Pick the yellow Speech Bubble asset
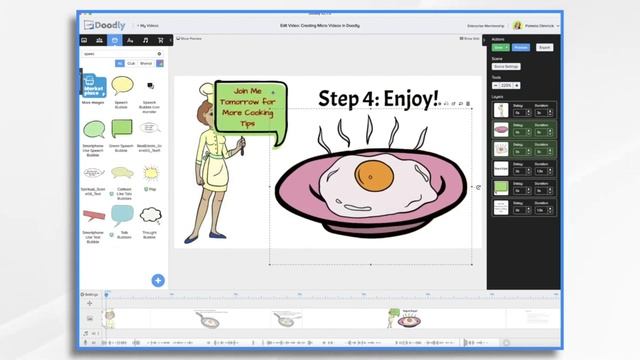Screen dimensions: 640x360 (x=122, y=86)
